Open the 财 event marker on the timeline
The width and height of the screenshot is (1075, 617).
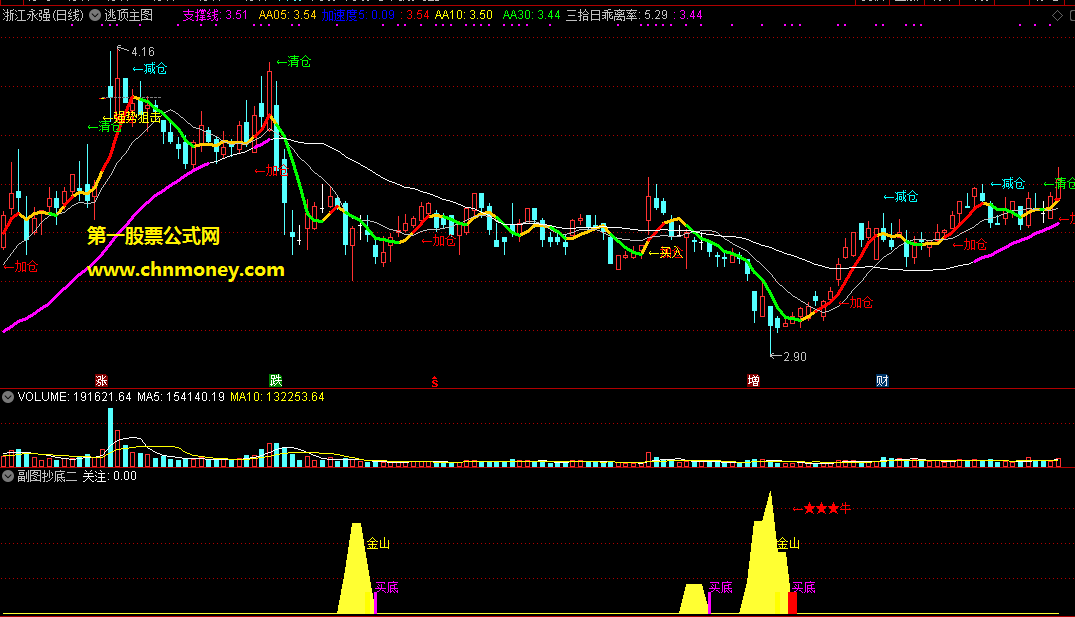882,380
